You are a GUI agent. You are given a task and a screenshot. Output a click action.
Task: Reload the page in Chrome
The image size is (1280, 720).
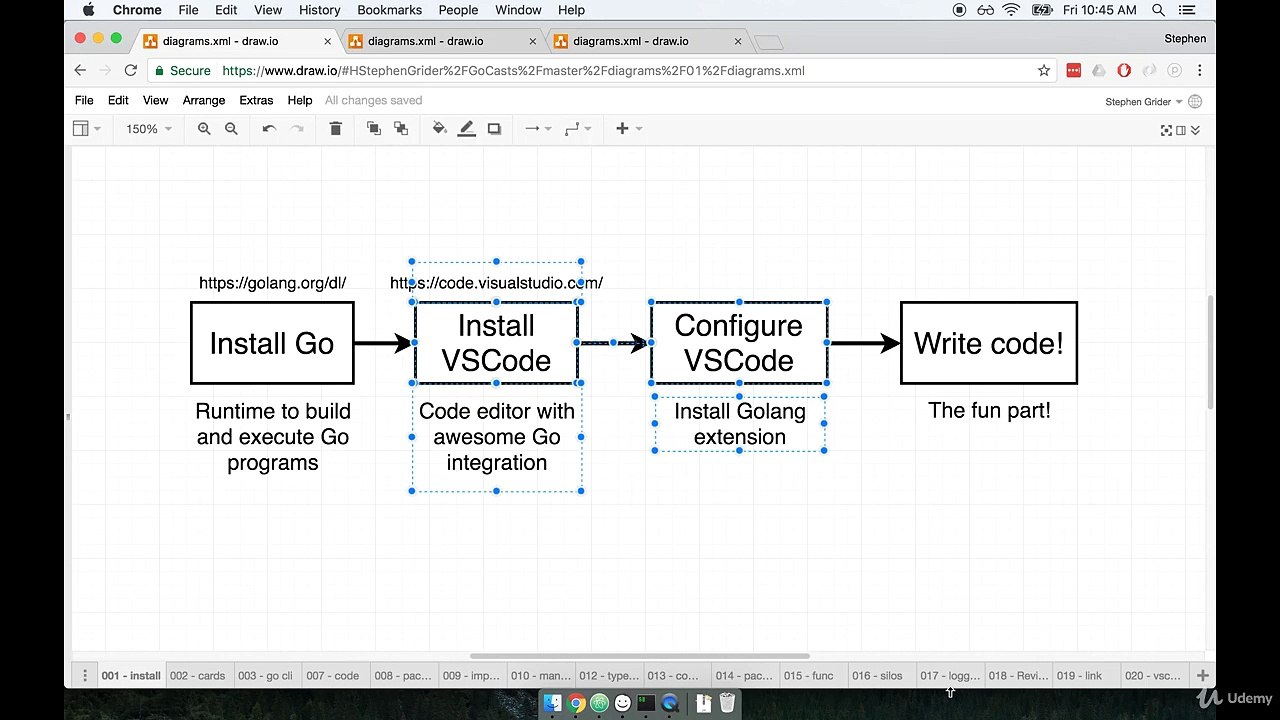[130, 71]
